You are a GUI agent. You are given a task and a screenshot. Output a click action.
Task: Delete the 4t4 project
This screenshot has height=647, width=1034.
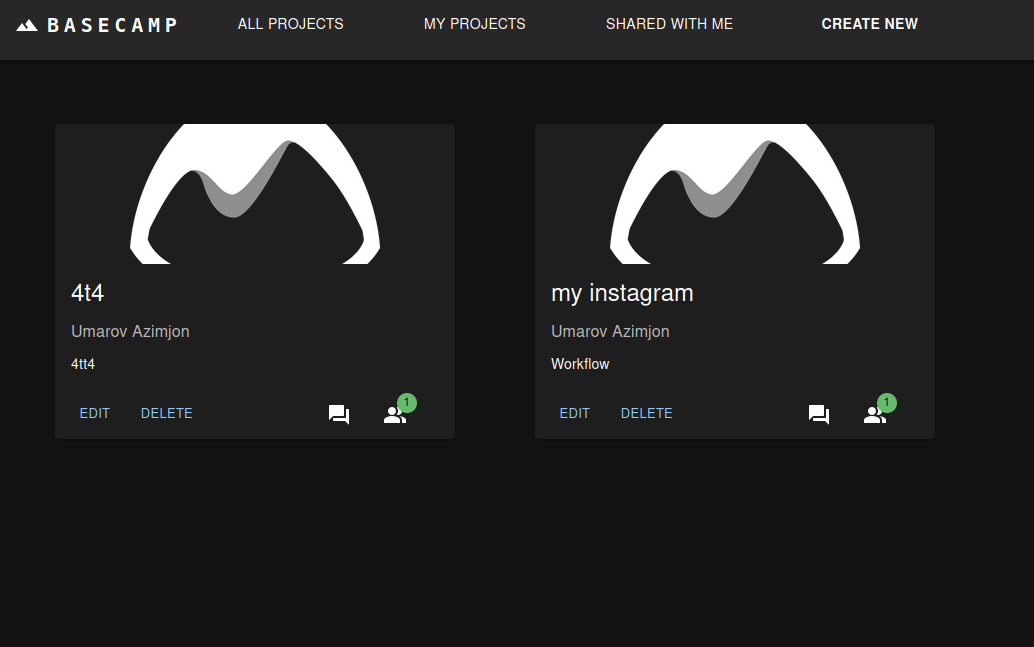coord(166,413)
